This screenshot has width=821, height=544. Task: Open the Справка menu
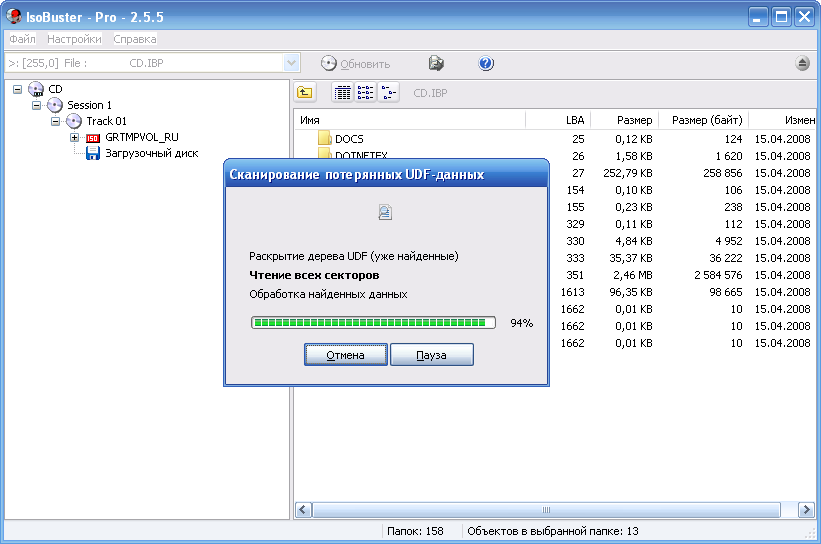click(135, 39)
